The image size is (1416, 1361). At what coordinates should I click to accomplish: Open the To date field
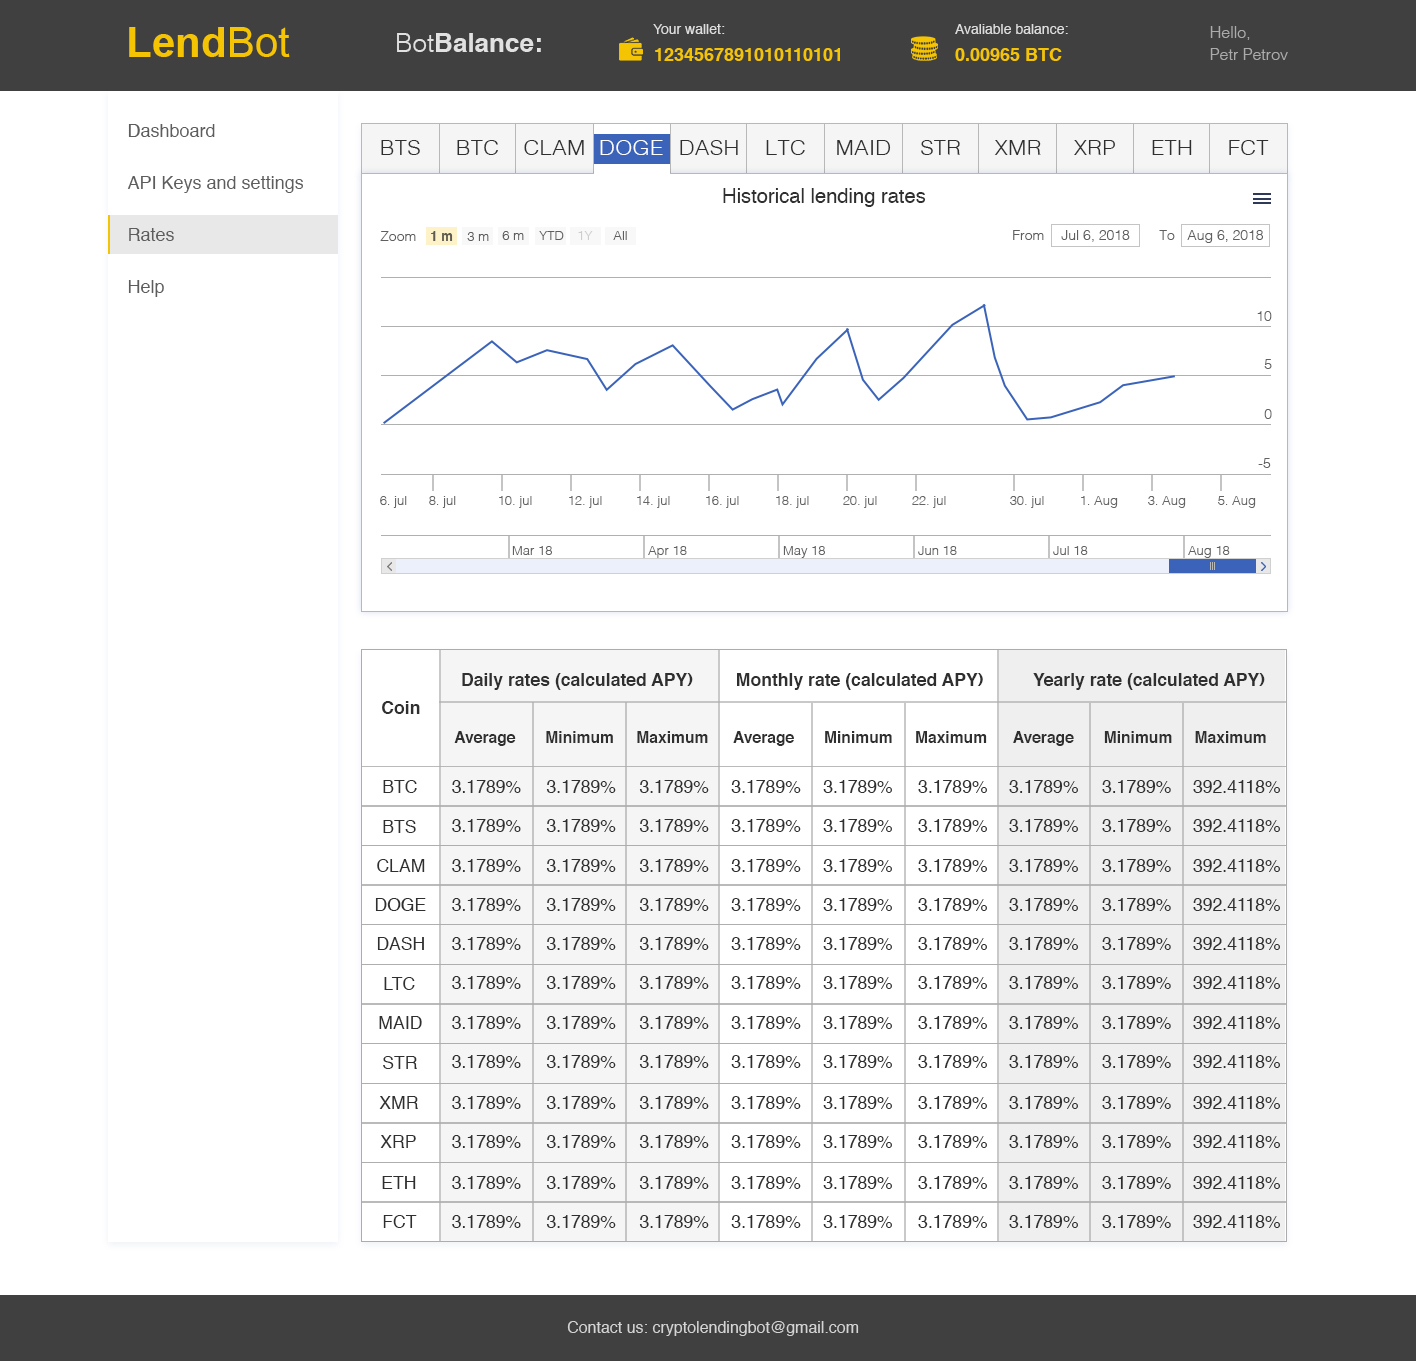point(1225,235)
